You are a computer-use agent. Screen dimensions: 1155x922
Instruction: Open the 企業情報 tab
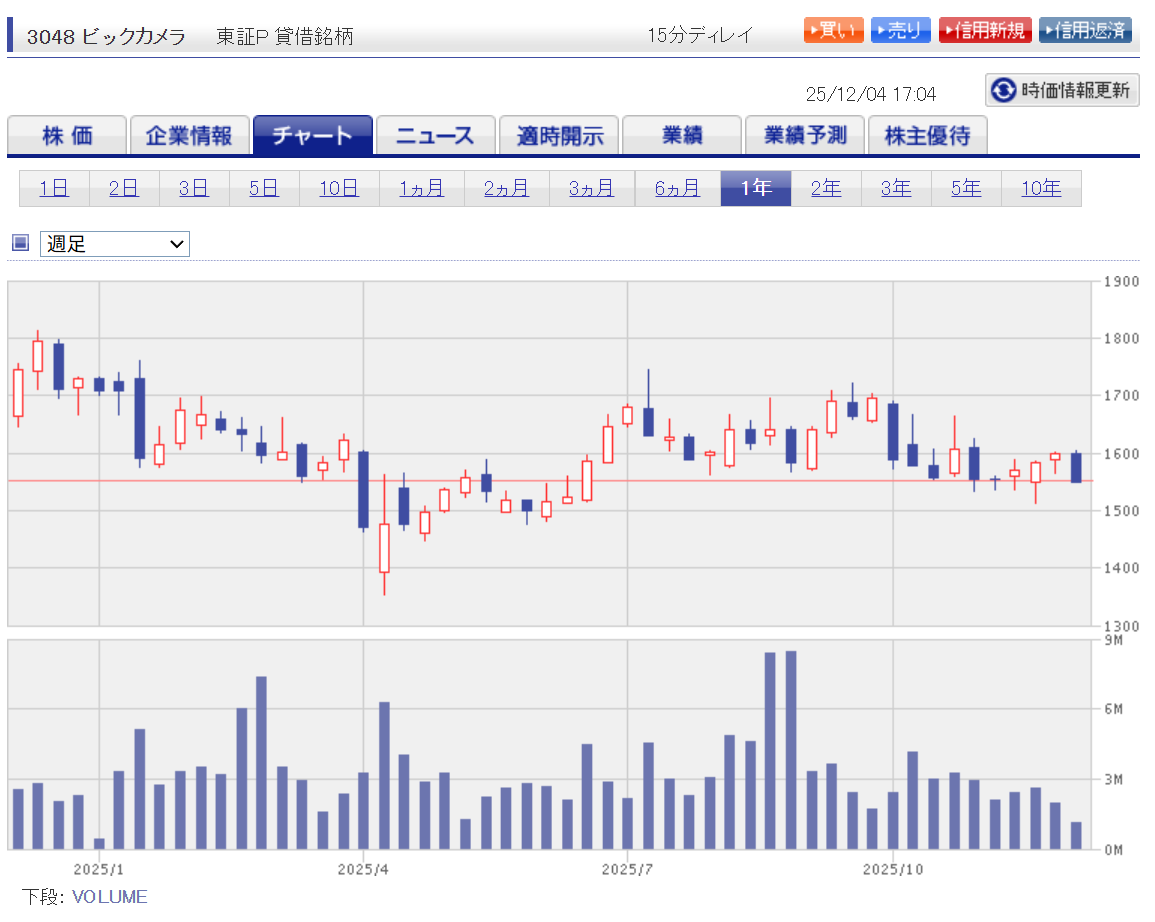pyautogui.click(x=189, y=136)
